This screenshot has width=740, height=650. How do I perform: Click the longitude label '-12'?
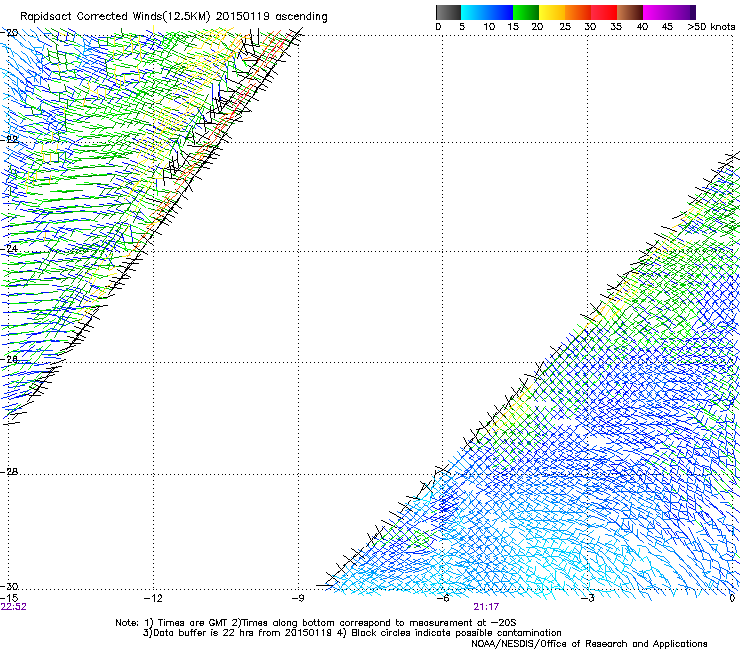pos(153,598)
